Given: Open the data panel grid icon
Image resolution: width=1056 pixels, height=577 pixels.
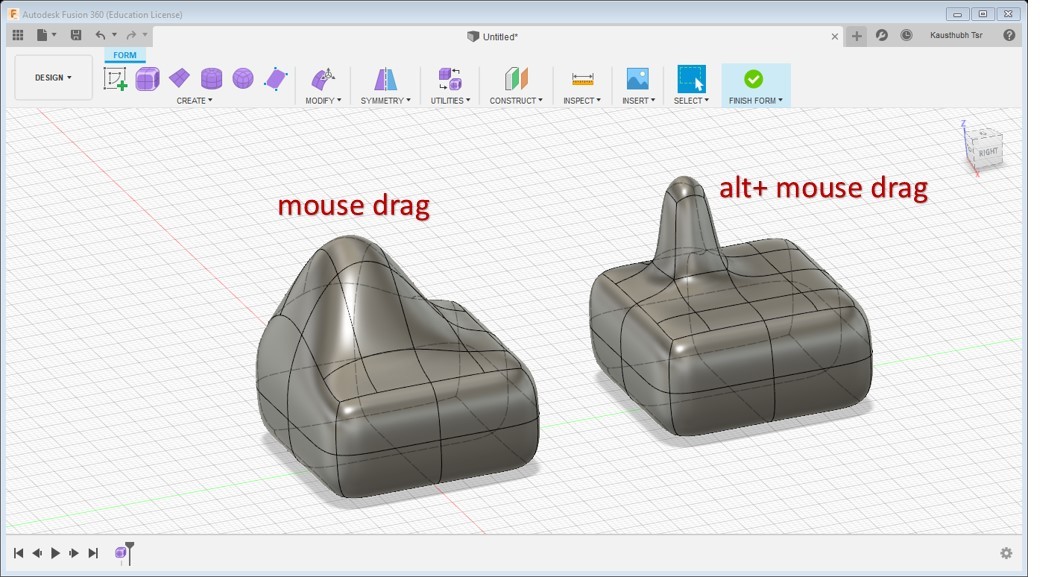Looking at the screenshot, I should tap(18, 35).
